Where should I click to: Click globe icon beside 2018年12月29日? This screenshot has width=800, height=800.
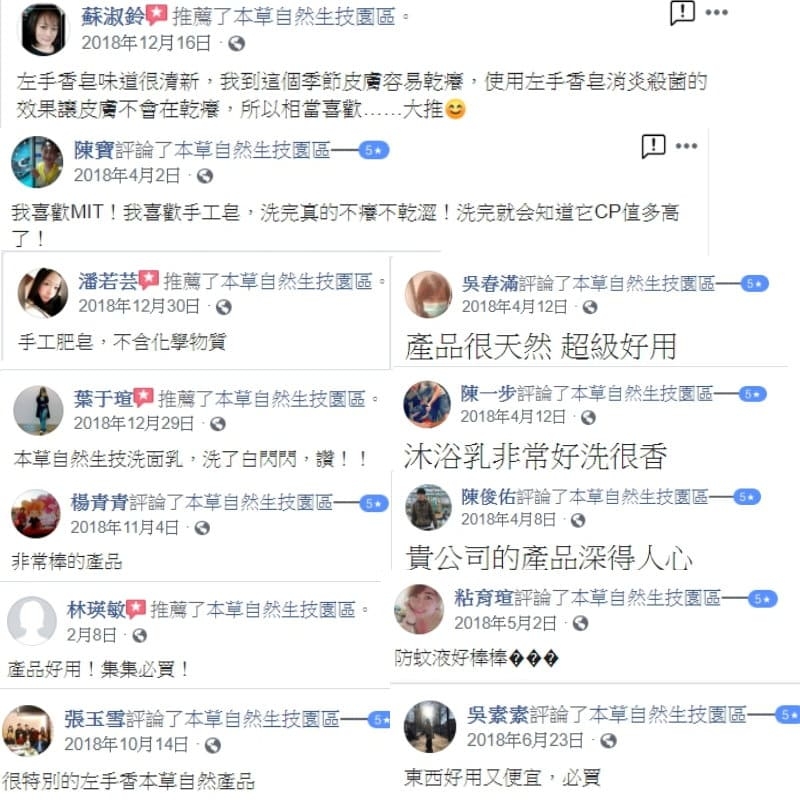[x=218, y=424]
